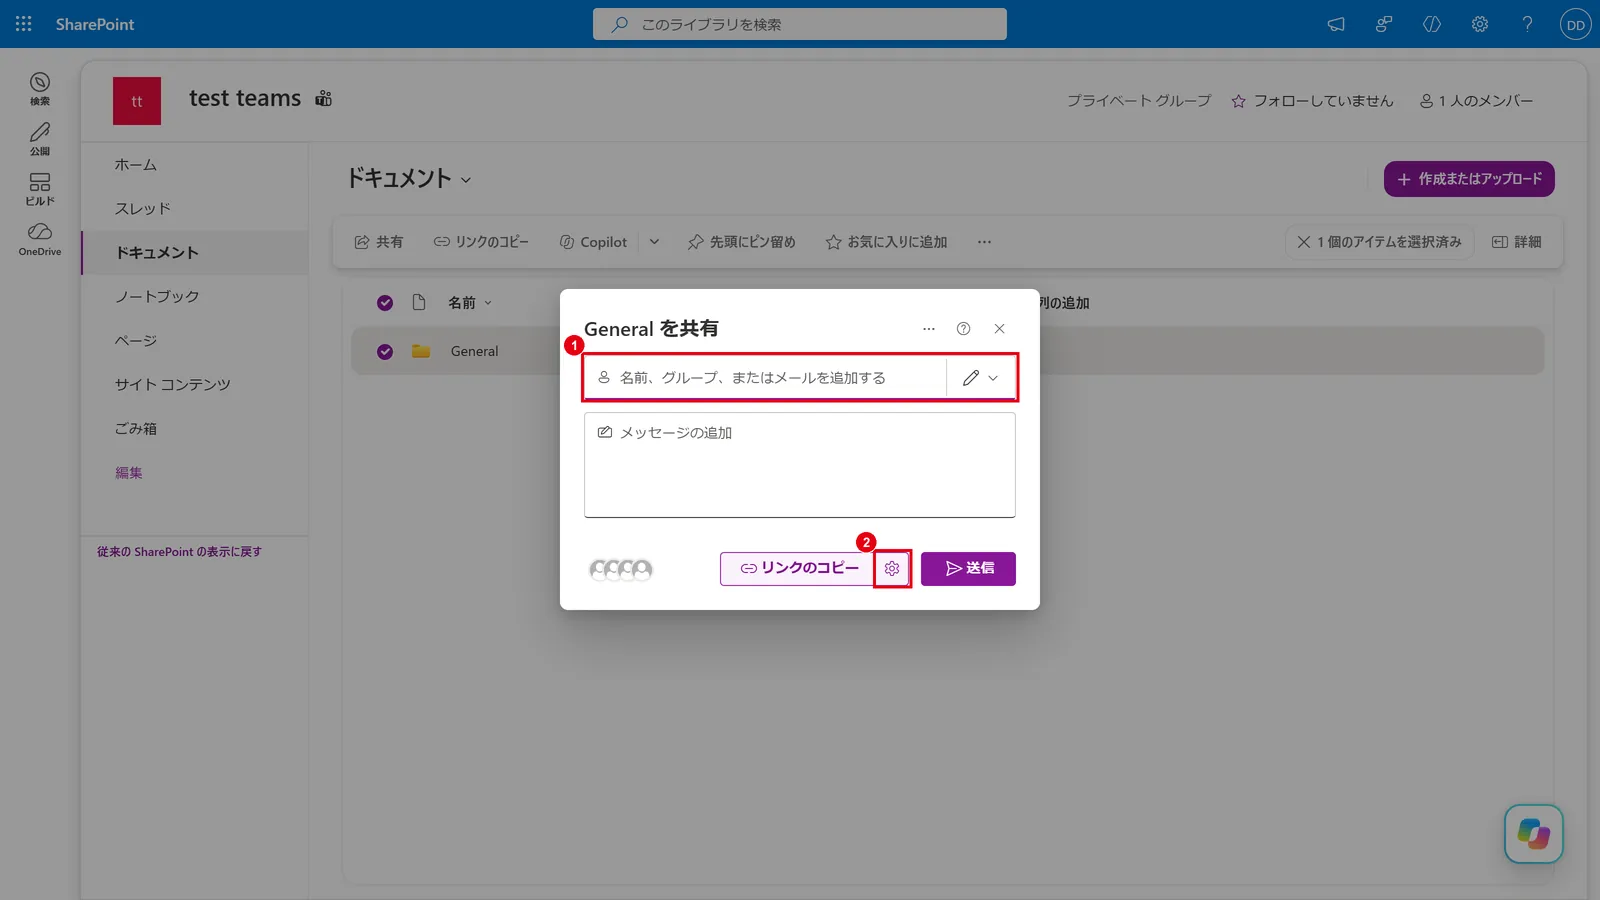Open the 公開 pencil icon in left rail

tap(40, 138)
